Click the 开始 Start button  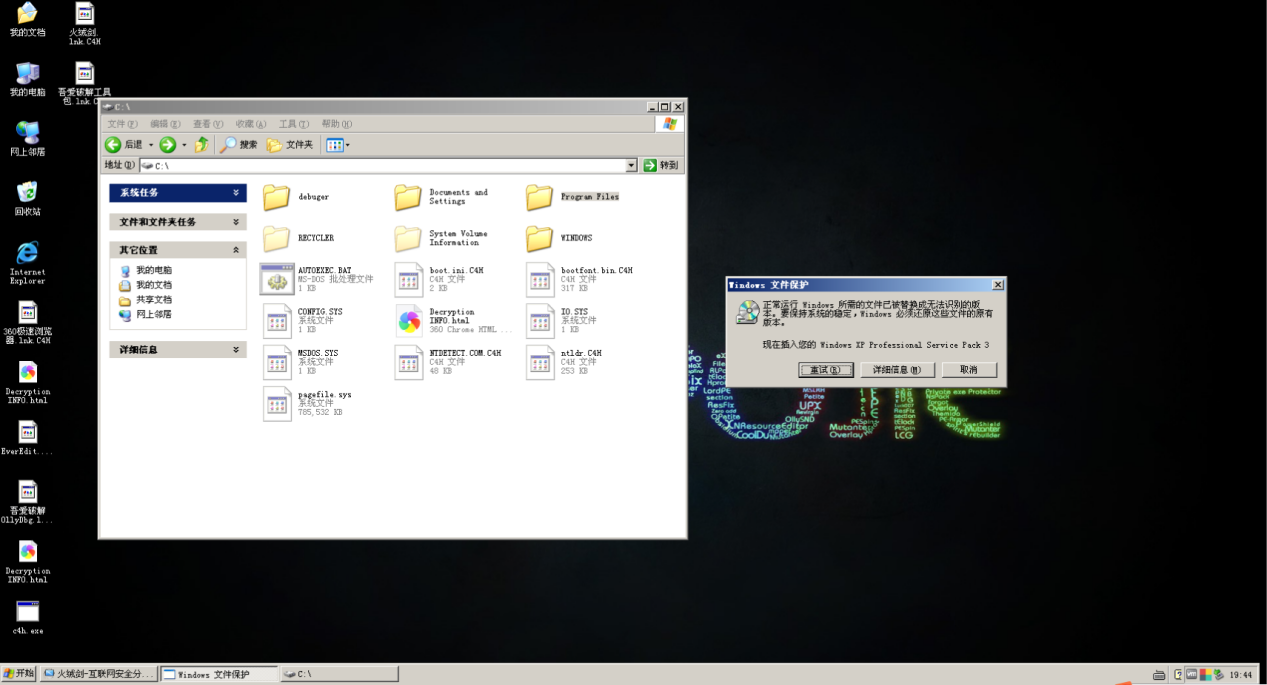pyautogui.click(x=19, y=674)
